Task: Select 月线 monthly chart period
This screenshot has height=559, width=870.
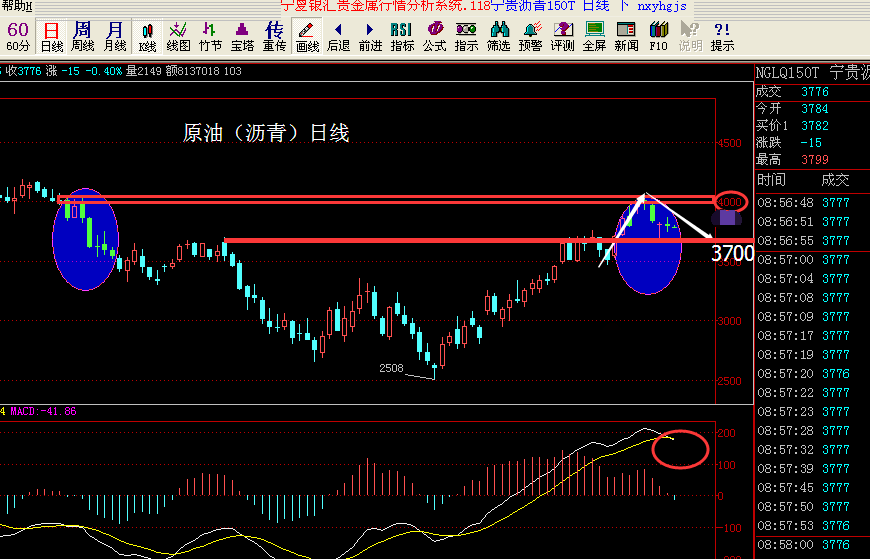Action: pos(115,37)
